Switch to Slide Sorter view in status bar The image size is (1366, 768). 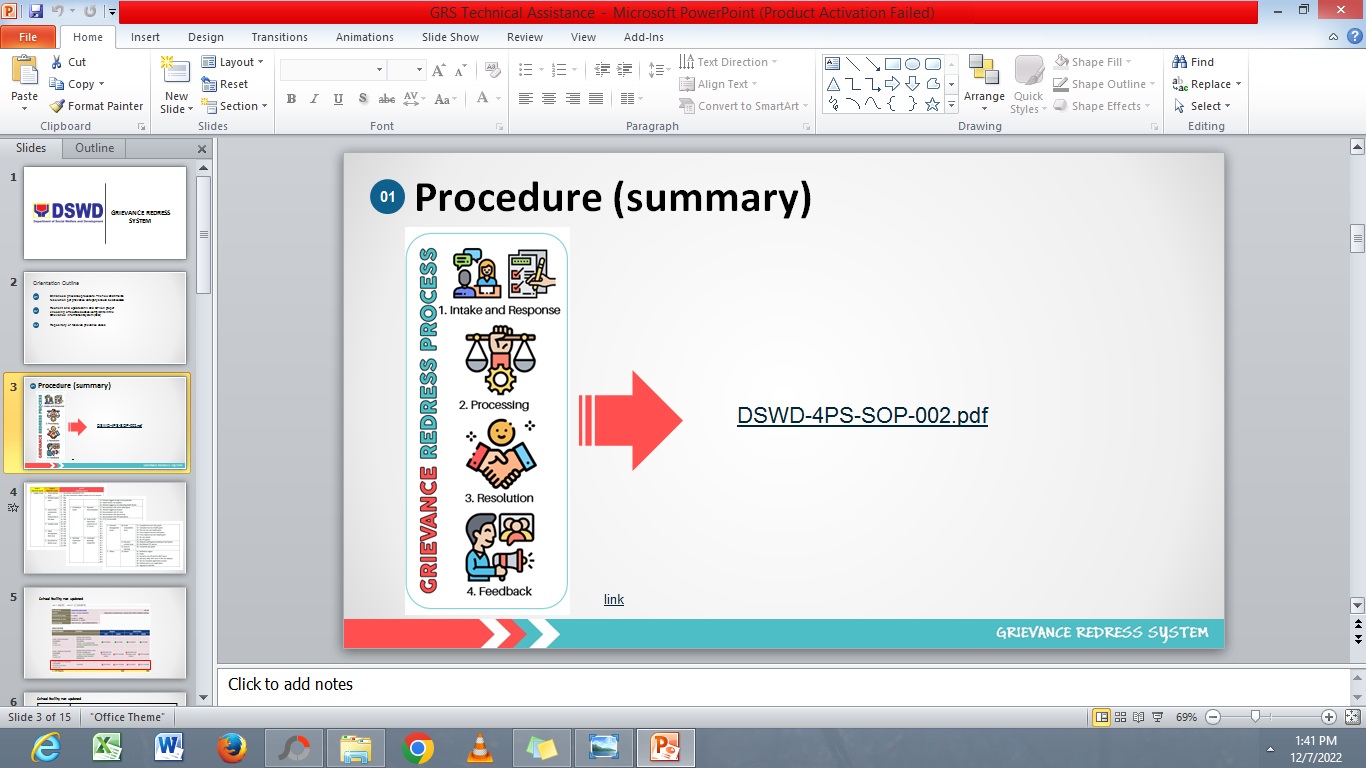[1121, 717]
